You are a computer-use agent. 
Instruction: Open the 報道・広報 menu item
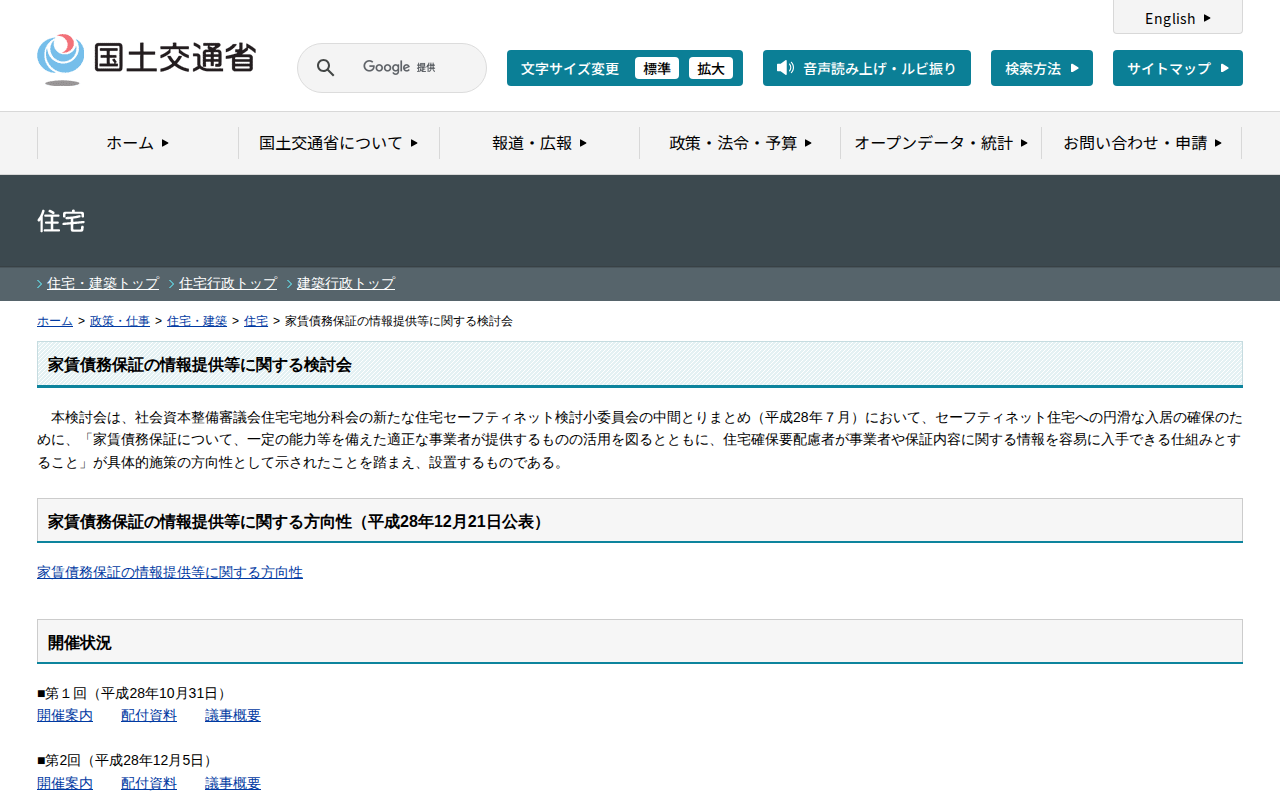click(539, 143)
